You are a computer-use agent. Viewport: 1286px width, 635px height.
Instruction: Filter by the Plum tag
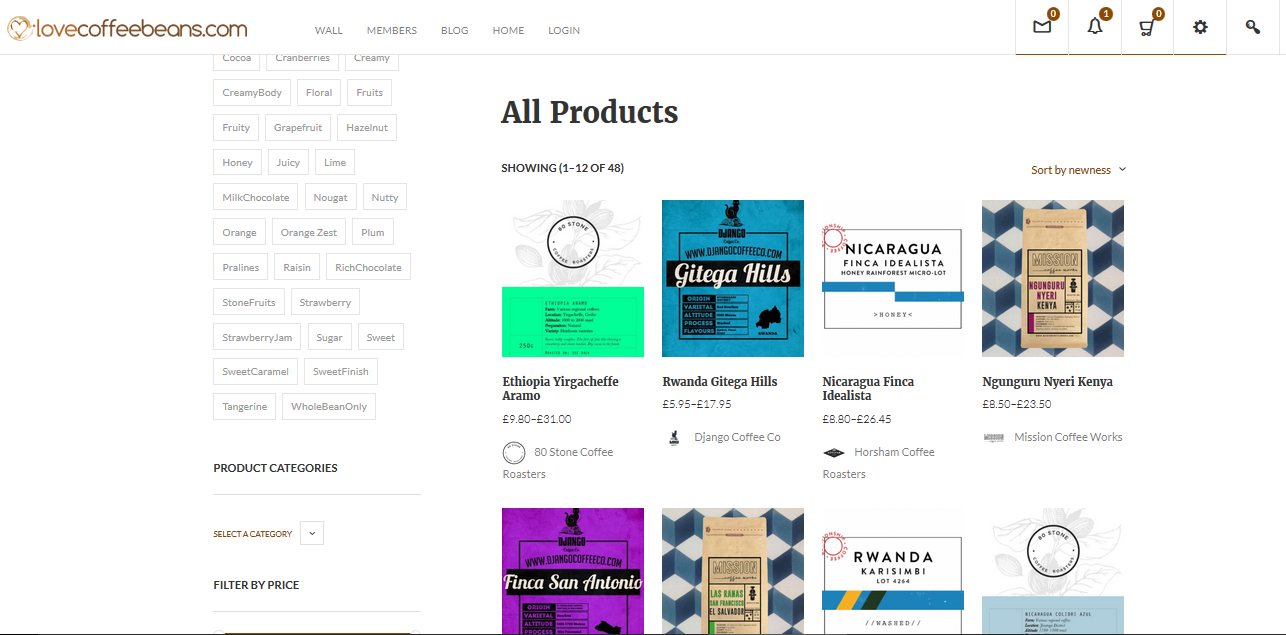click(373, 233)
